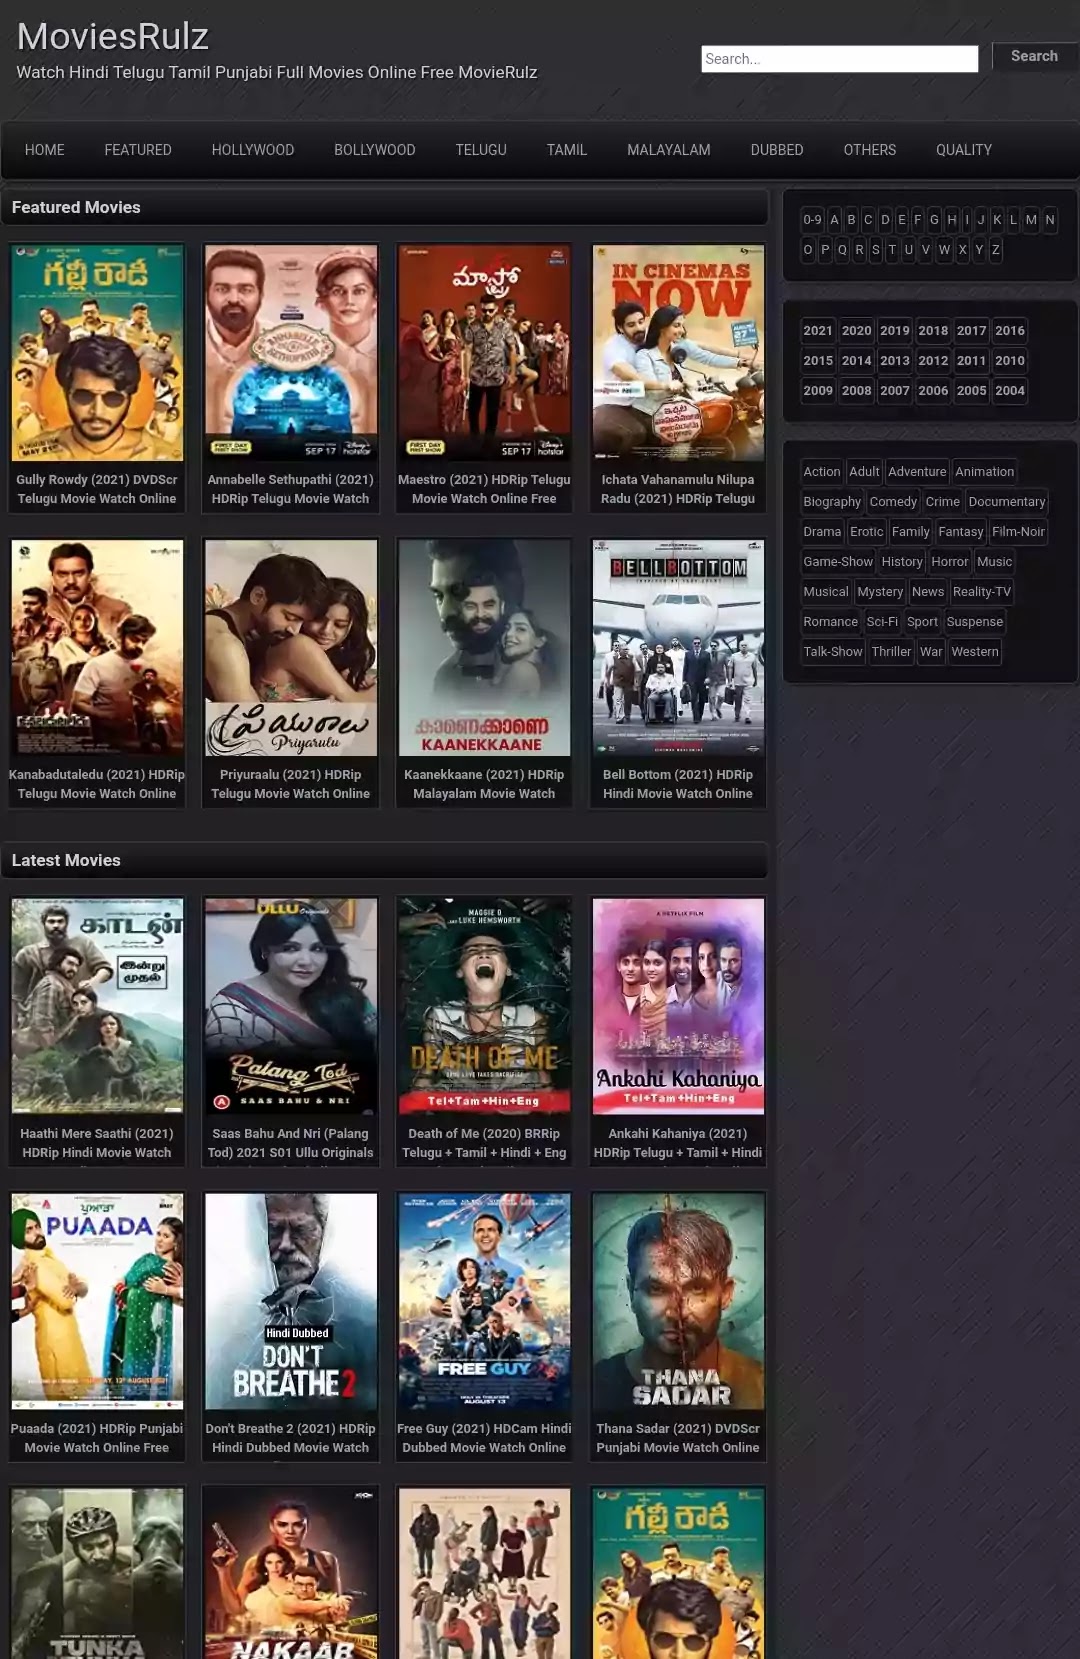The width and height of the screenshot is (1080, 1659).
Task: Open the Maestro (2021) poster
Action: pos(484,353)
